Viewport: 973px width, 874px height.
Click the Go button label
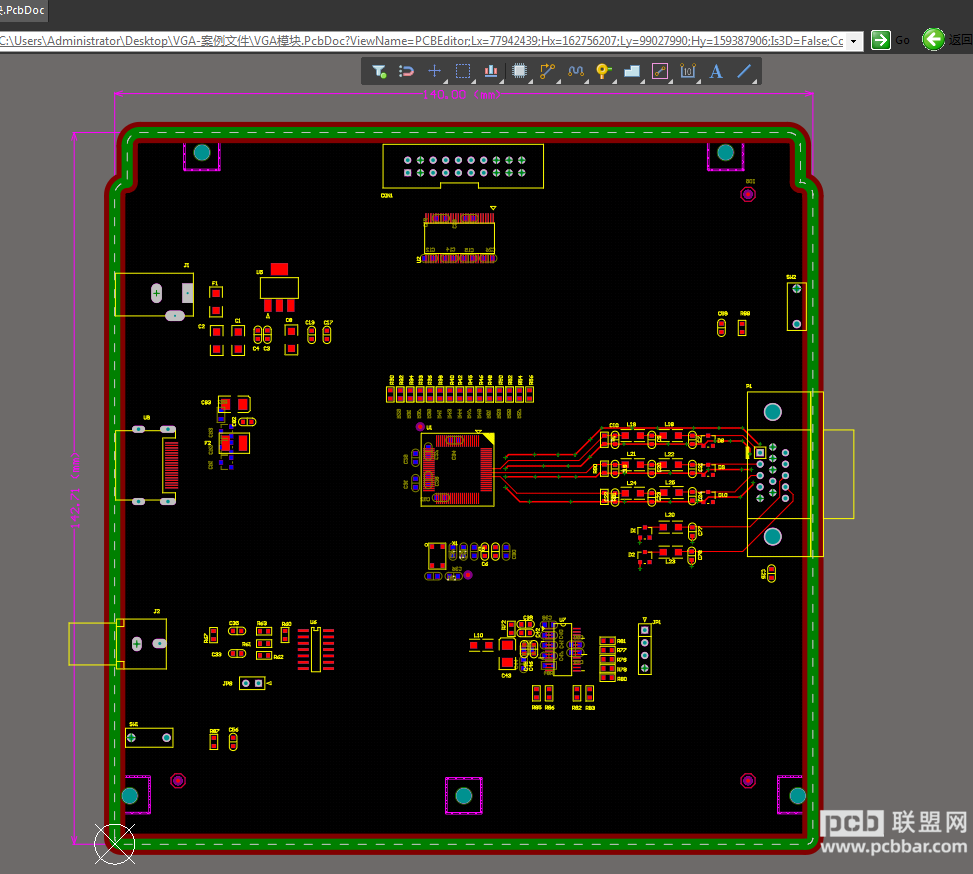902,40
